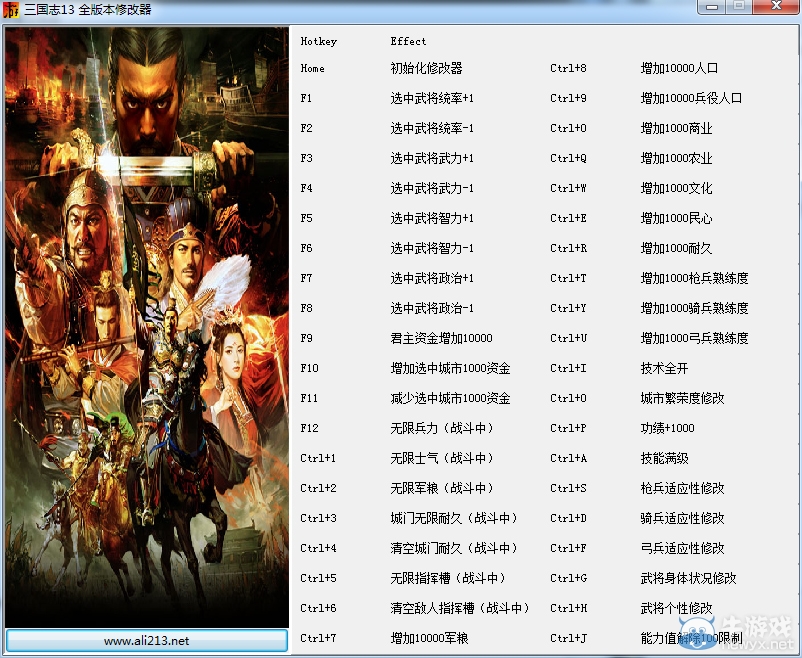Select "清空城门耐久（战斗中）" text
Screen dimensions: 802x658
point(455,549)
